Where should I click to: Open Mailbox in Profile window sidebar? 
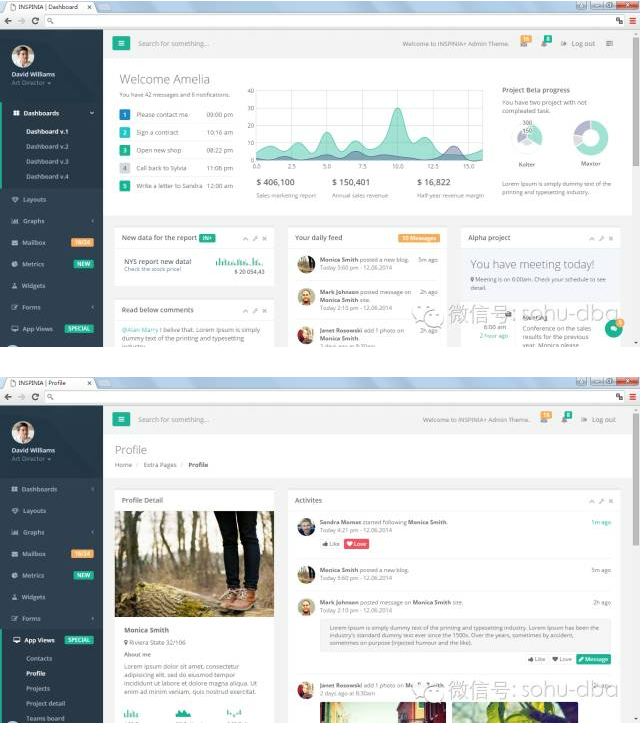51,554
